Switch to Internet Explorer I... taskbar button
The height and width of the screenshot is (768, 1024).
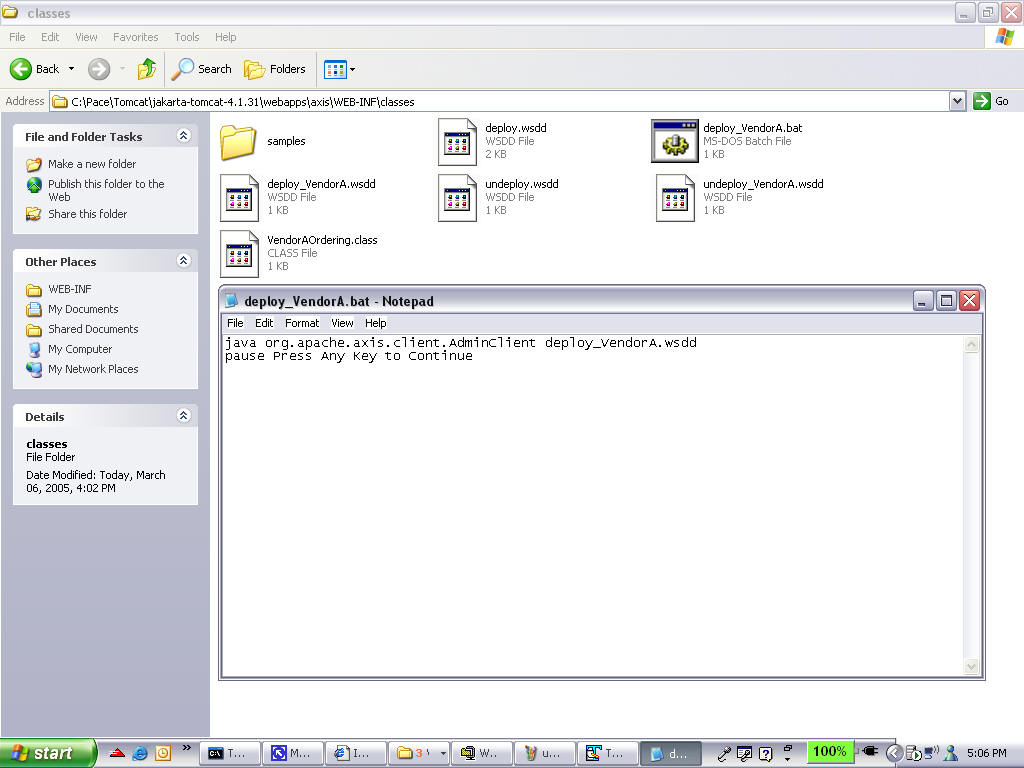pyautogui.click(x=356, y=753)
